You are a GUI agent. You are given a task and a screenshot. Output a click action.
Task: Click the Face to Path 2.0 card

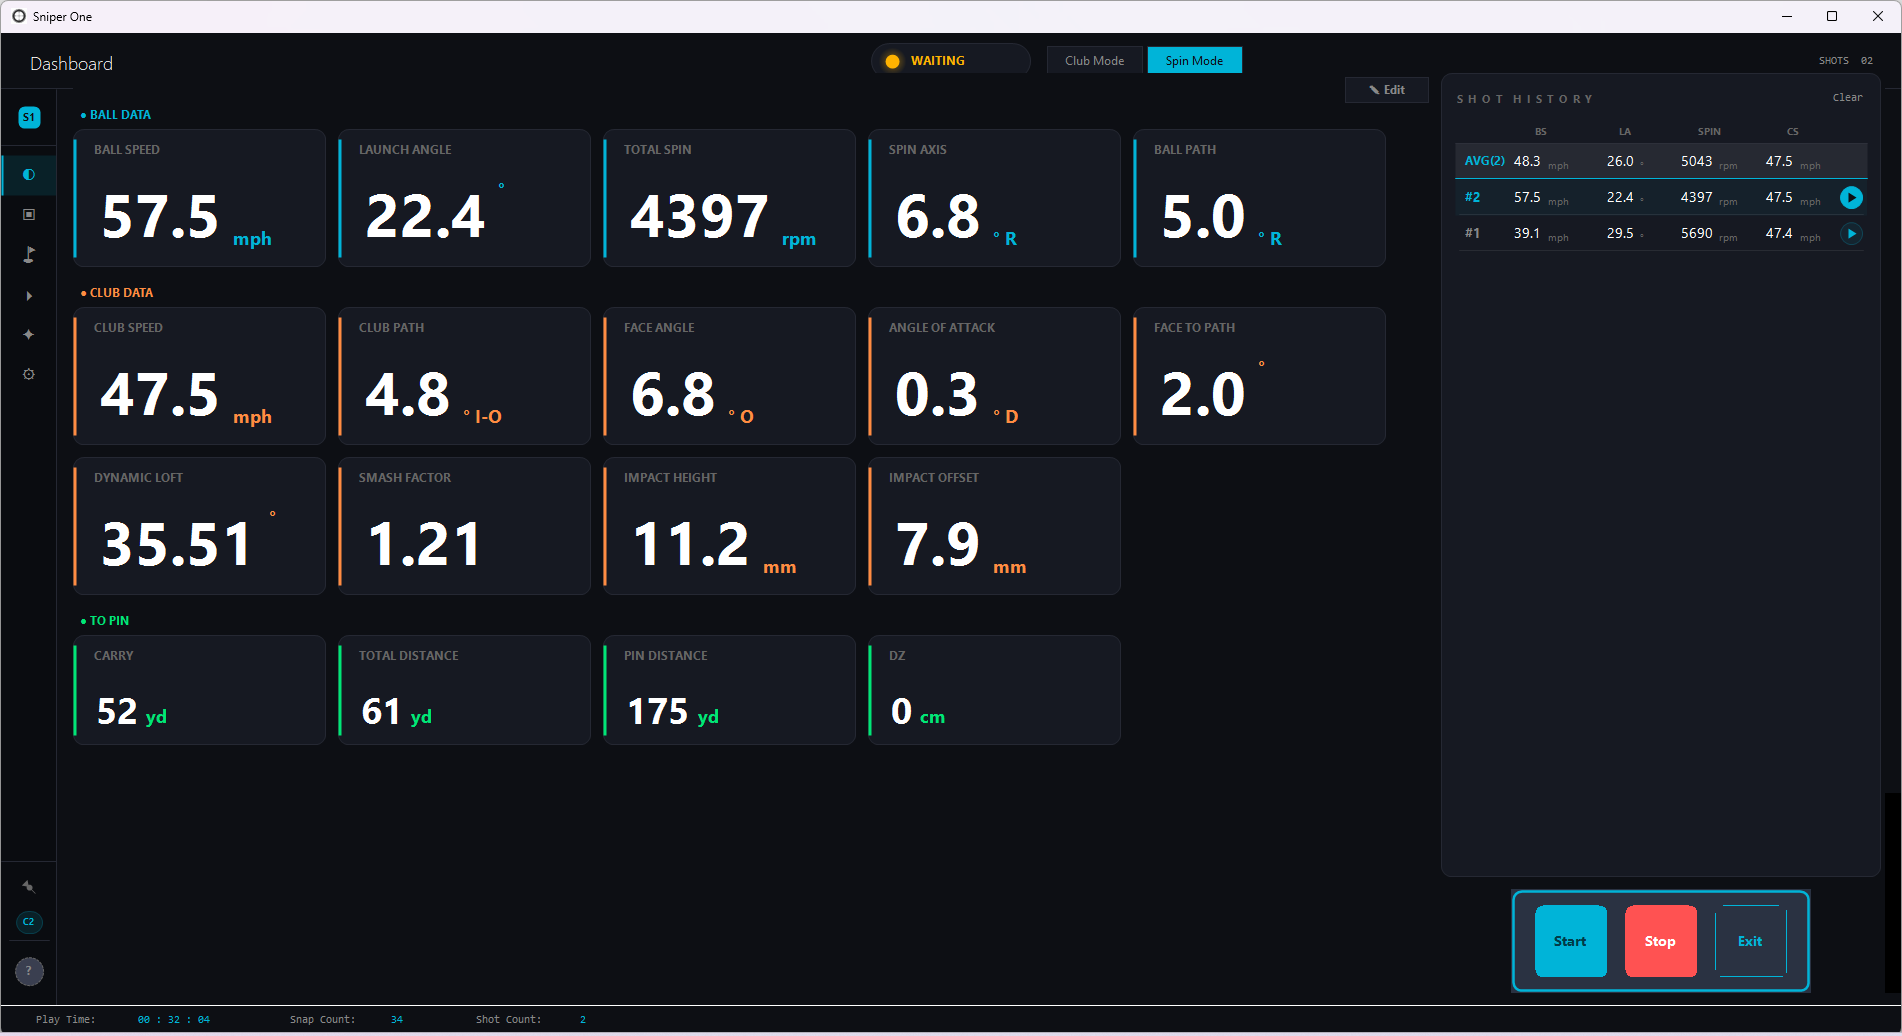1260,376
